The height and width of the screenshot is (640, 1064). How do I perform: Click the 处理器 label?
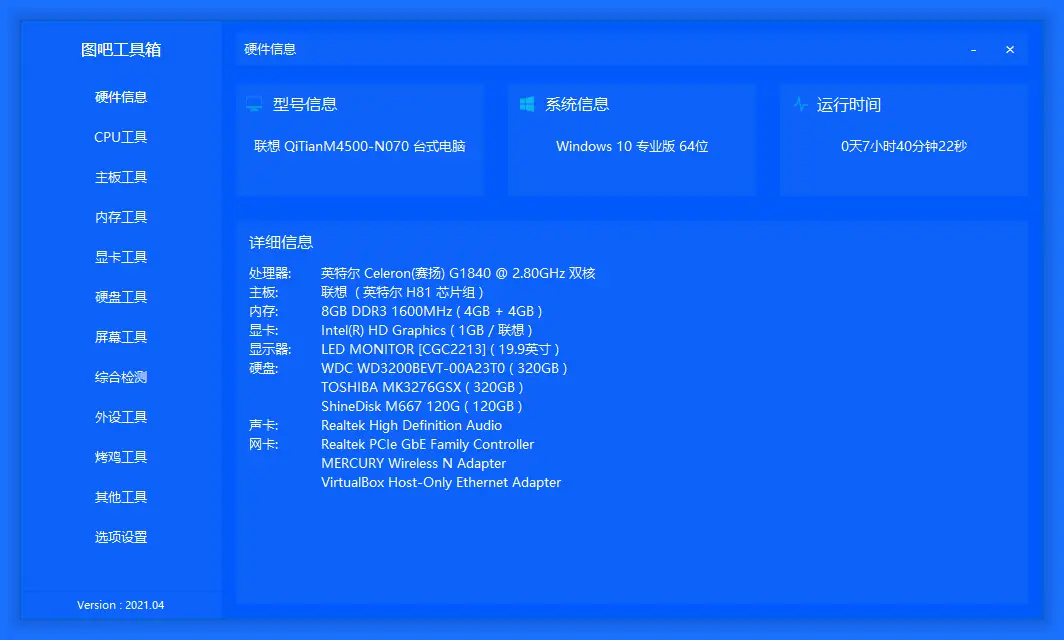point(270,273)
